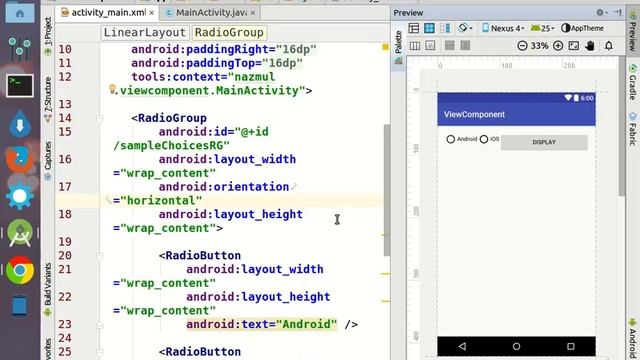Click the preview home circle button
This screenshot has height=360, width=640.
pyautogui.click(x=516, y=346)
